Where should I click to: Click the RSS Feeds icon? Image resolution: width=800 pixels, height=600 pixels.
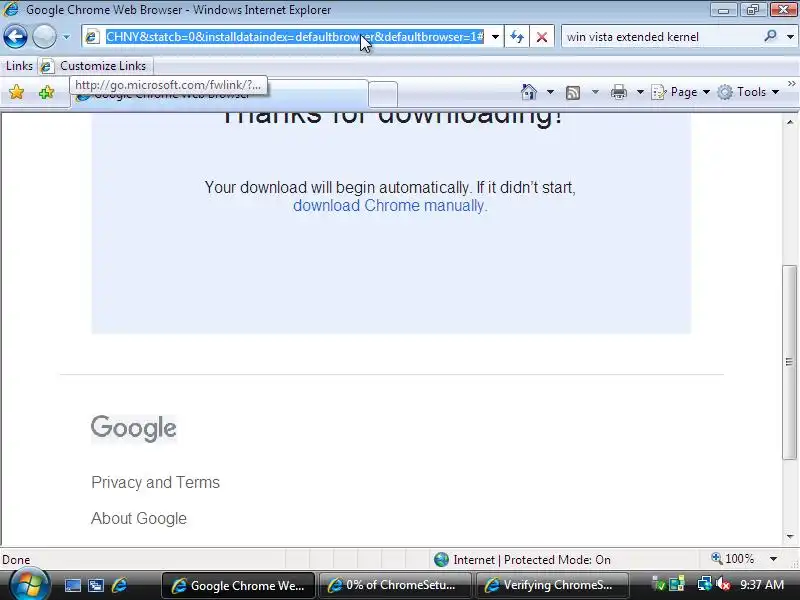(573, 92)
